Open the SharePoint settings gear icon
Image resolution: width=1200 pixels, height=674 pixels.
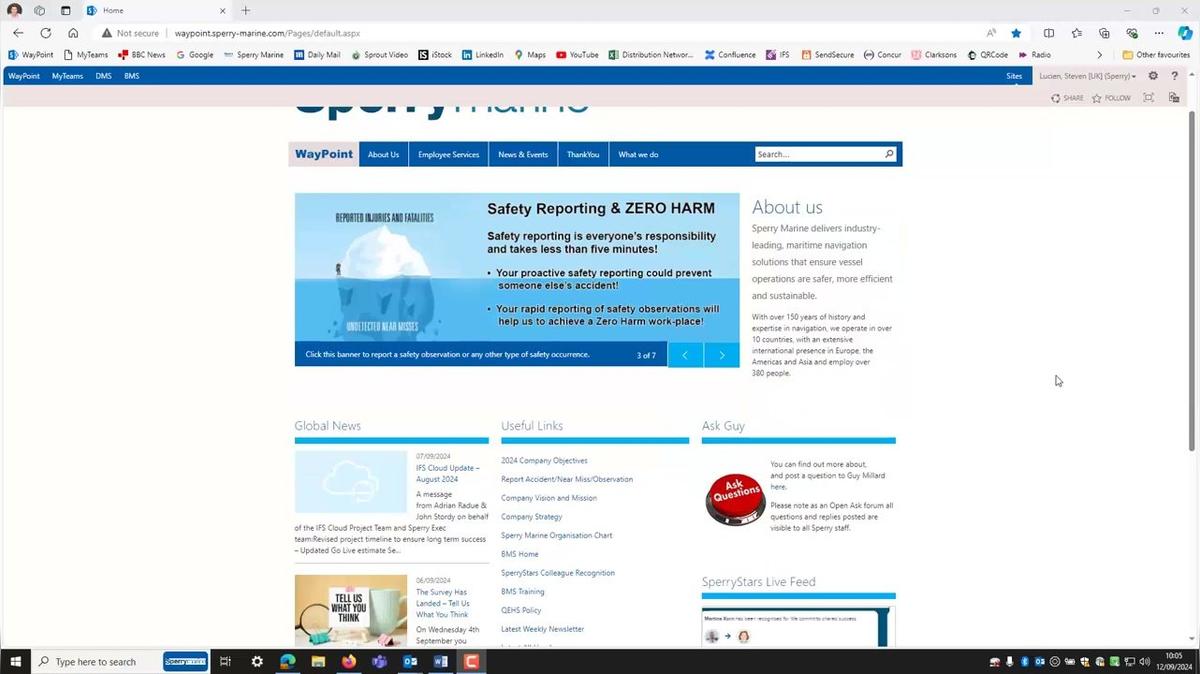pyautogui.click(x=1153, y=76)
